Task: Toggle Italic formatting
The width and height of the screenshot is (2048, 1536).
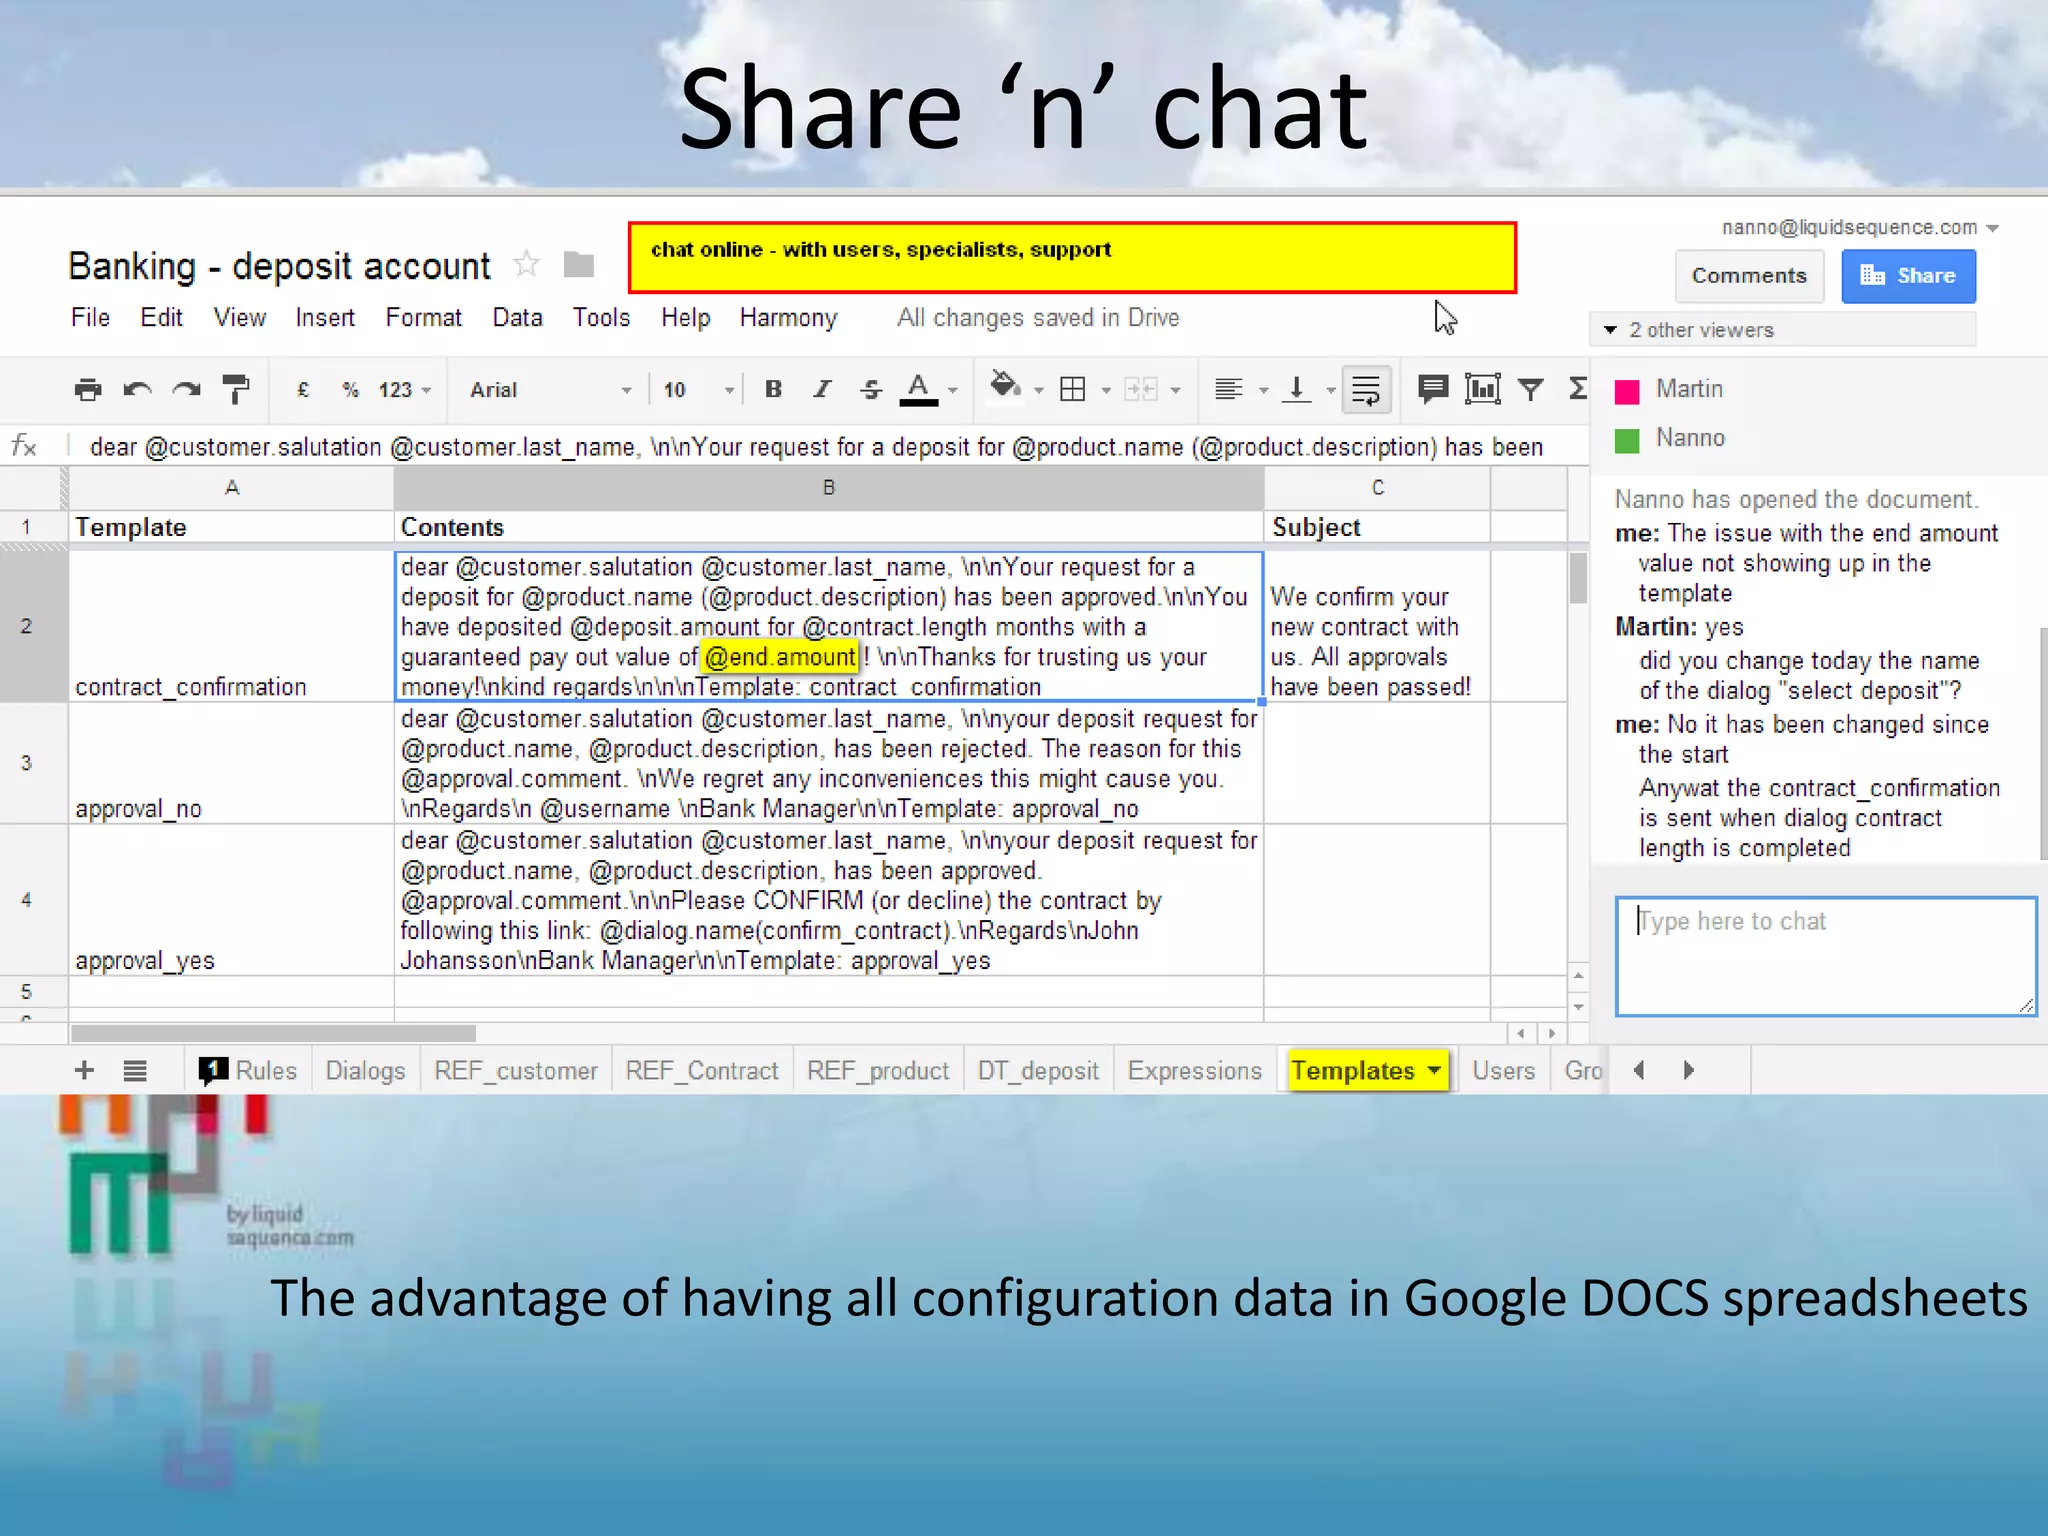Action: click(822, 389)
